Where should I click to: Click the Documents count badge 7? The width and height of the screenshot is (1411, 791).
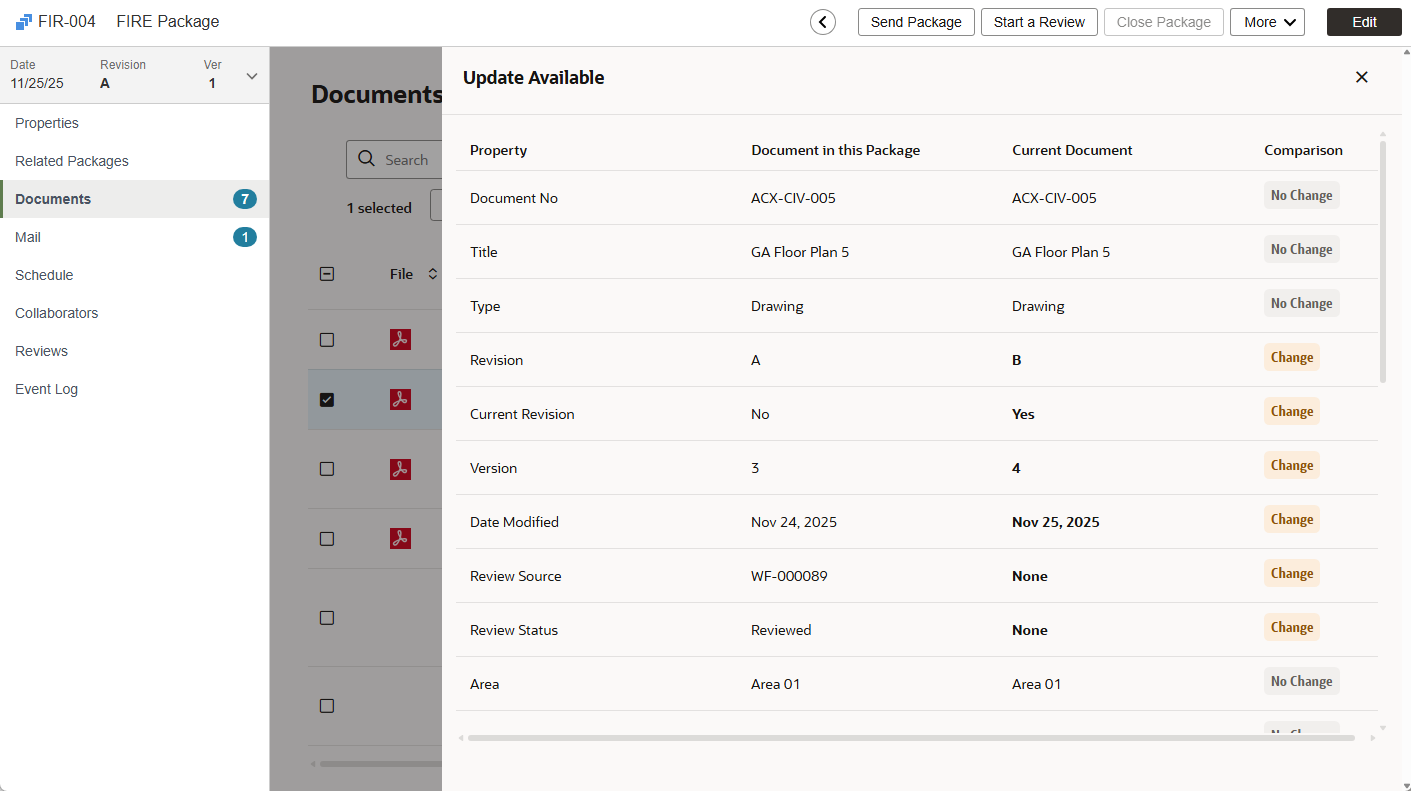pos(244,199)
